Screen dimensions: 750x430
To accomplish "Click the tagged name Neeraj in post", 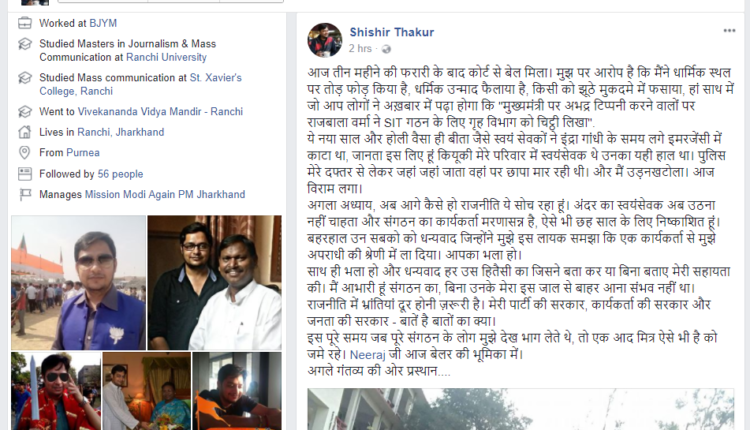I will pos(367,354).
